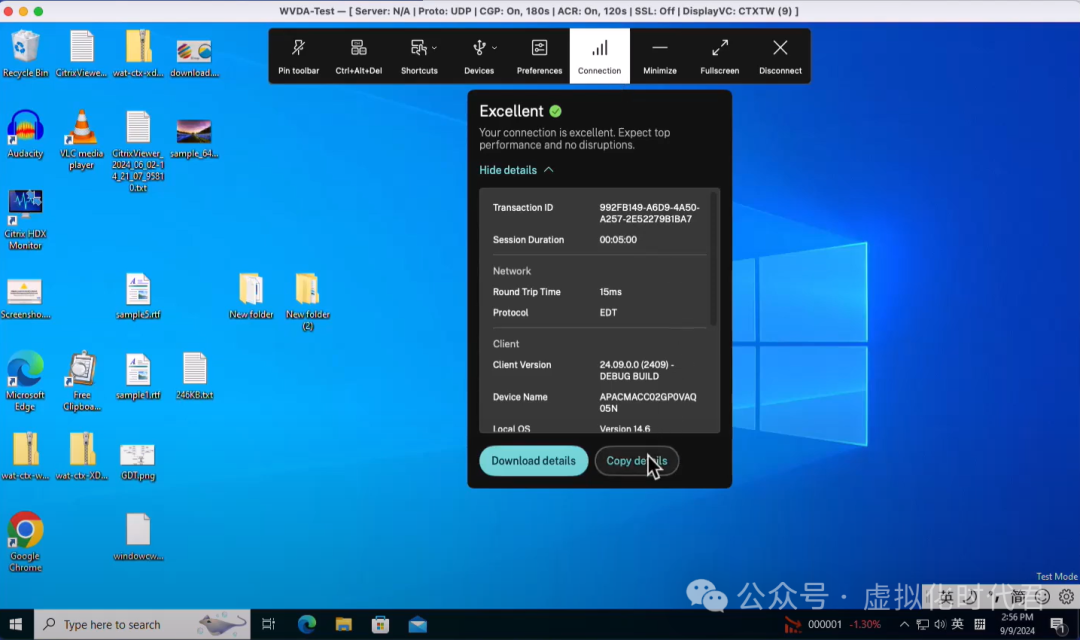Open Microsoft Edge from the taskbar
The image size is (1080, 640).
coord(307,624)
